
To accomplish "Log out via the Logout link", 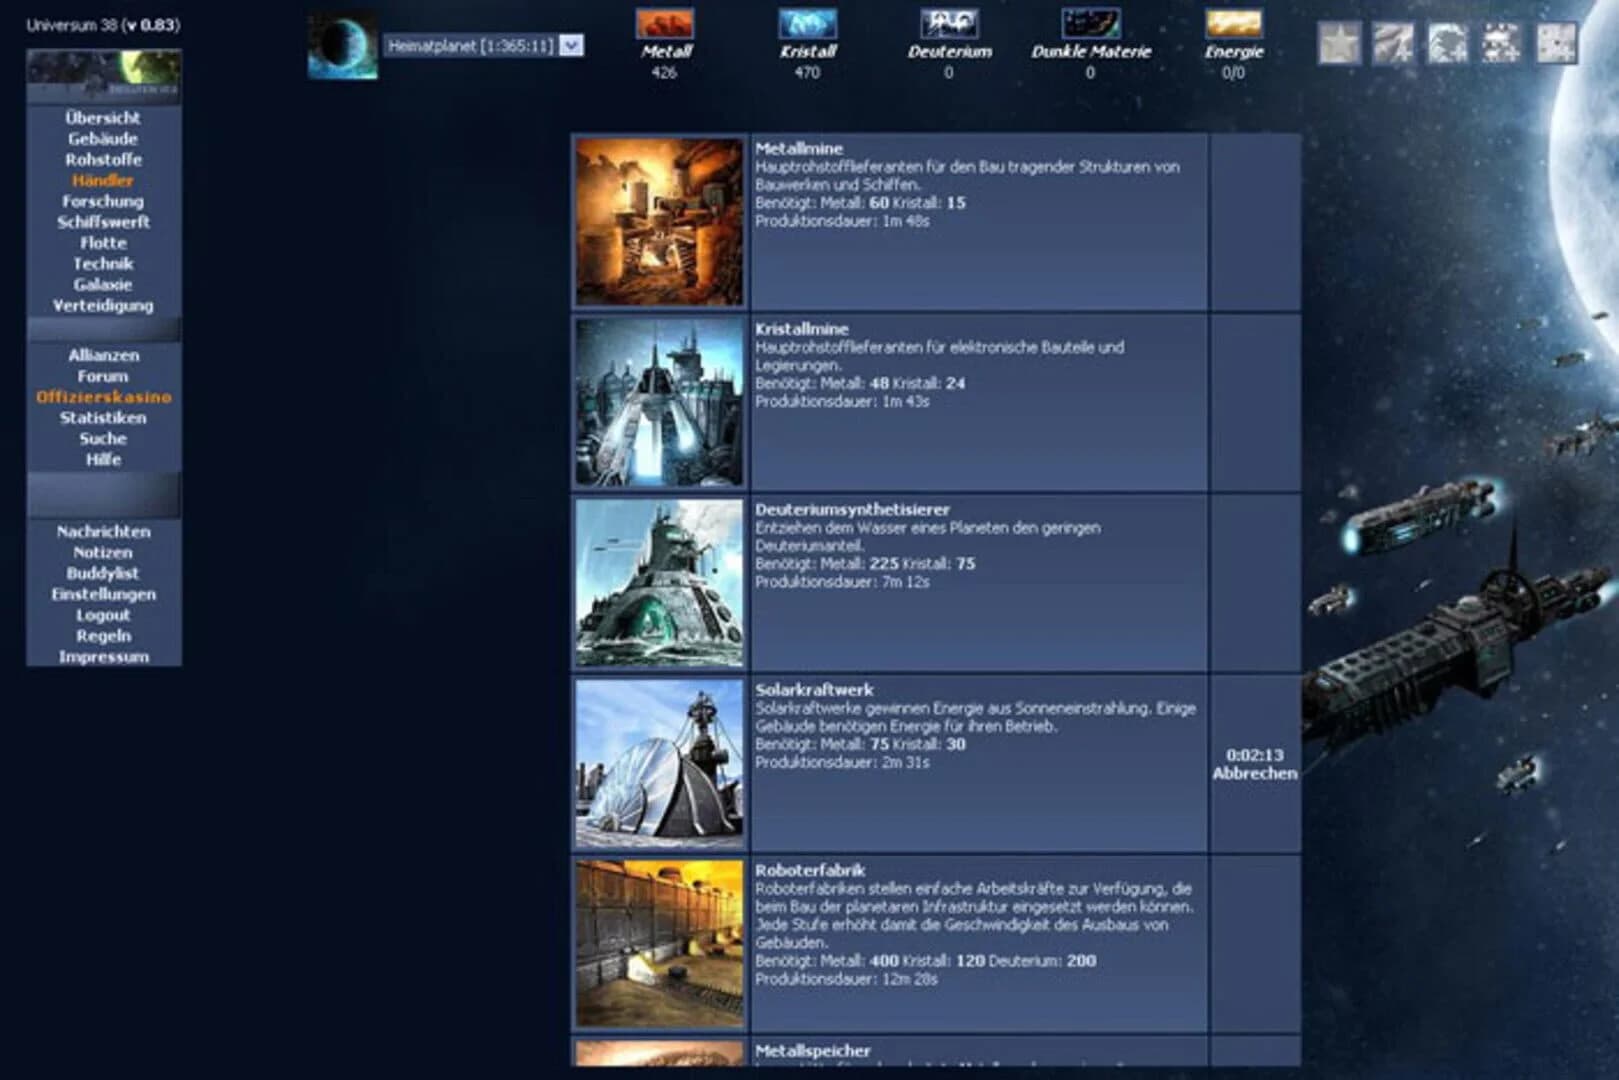I will 103,616.
